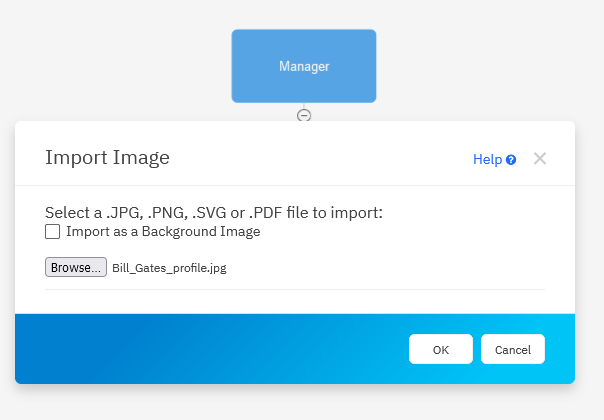Close the Import Image dialog with X
604x420 pixels.
[x=540, y=158]
